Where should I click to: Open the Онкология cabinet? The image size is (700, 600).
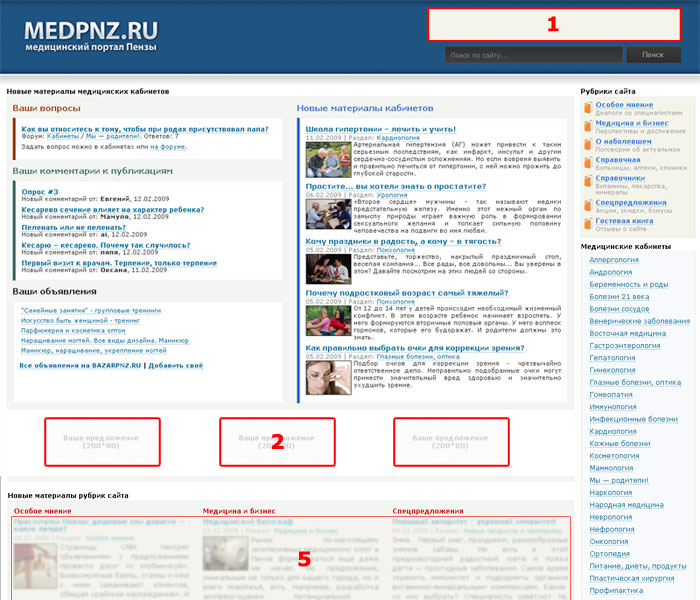[609, 542]
